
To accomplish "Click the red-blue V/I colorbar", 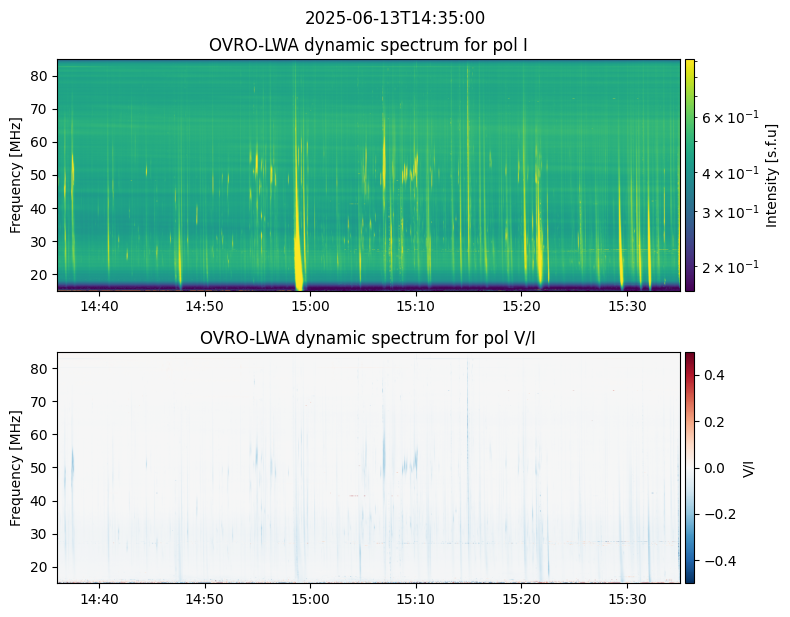I will click(x=690, y=467).
